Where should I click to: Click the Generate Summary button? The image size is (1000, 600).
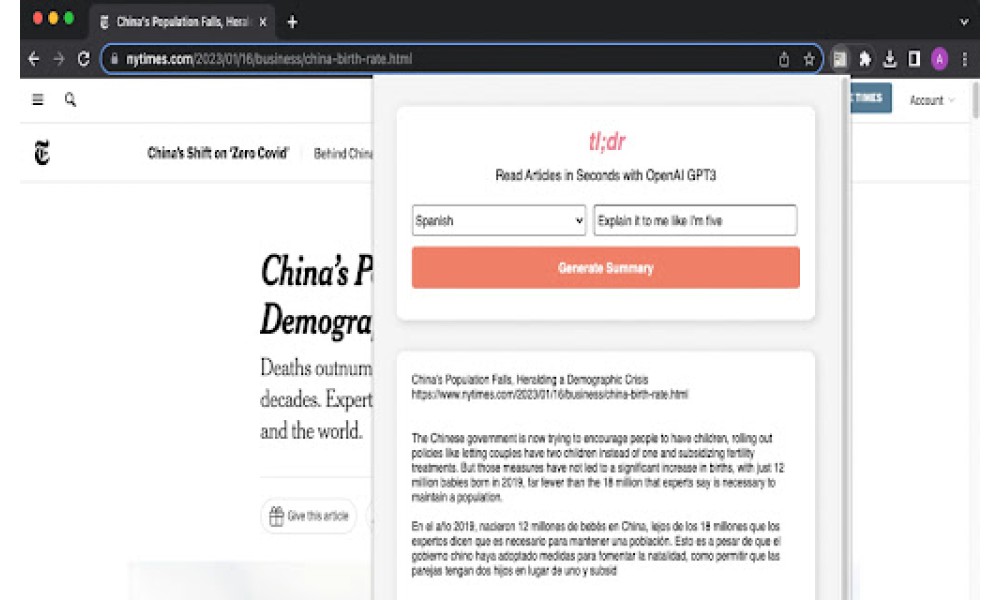[x=605, y=268]
